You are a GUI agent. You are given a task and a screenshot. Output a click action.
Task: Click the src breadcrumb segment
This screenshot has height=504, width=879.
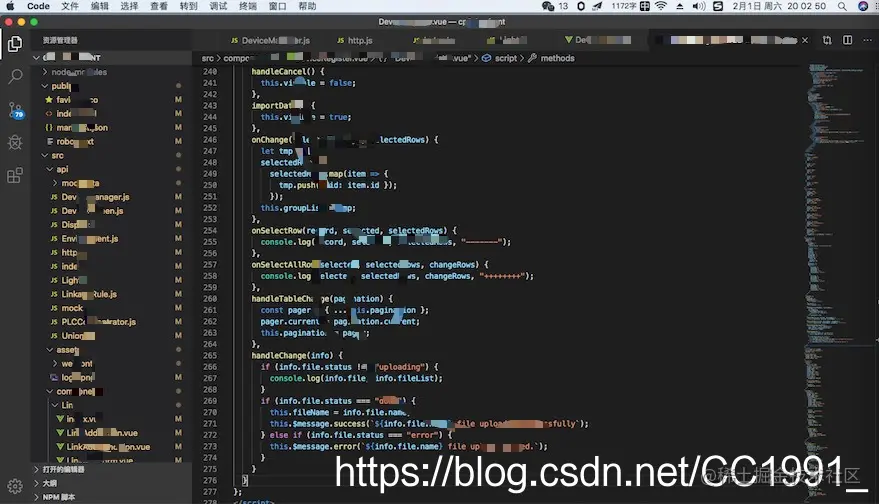[207, 58]
